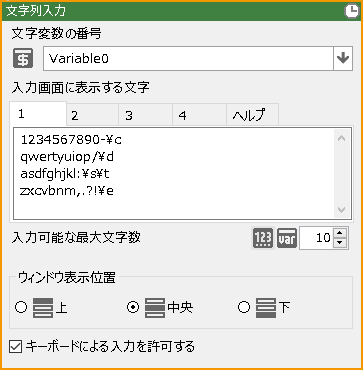Switch to tab 3
This screenshot has height=370, width=363.
145,115
